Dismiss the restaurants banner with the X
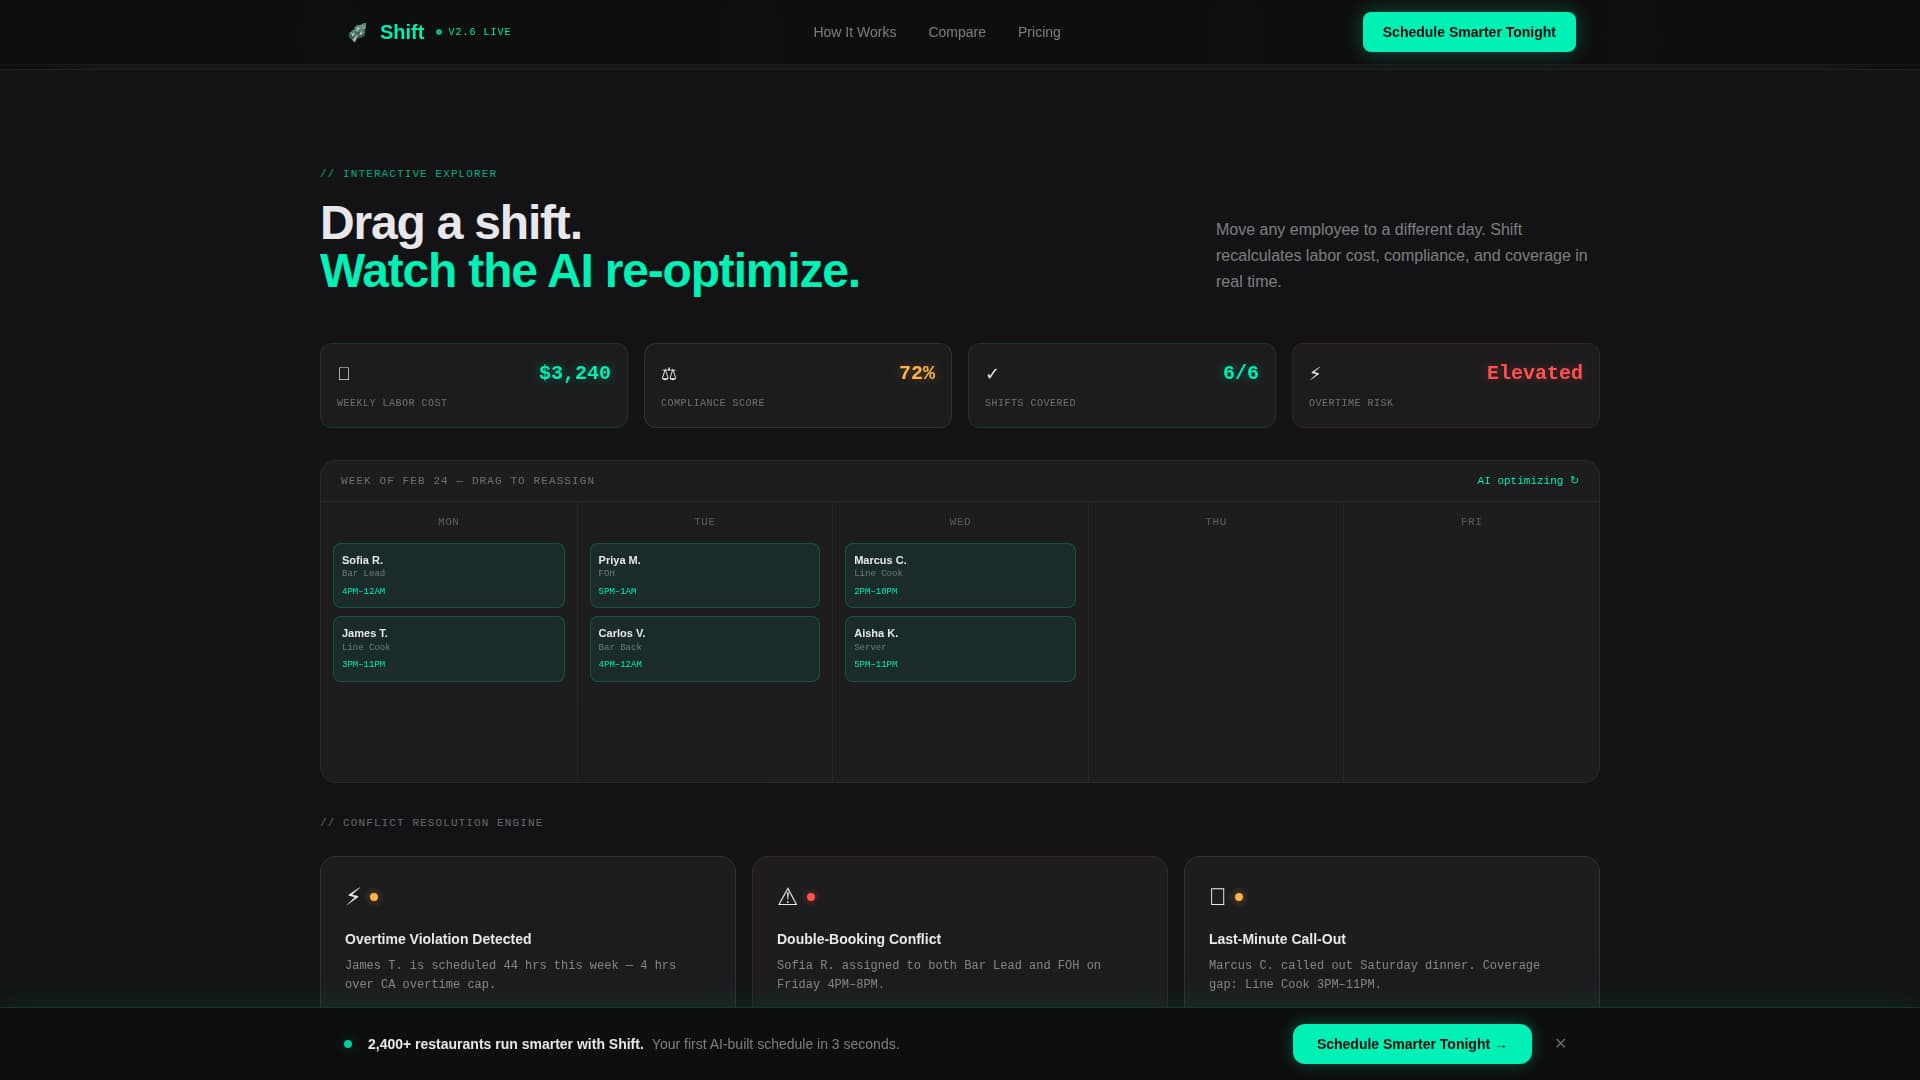The image size is (1920, 1080). [x=1560, y=1043]
